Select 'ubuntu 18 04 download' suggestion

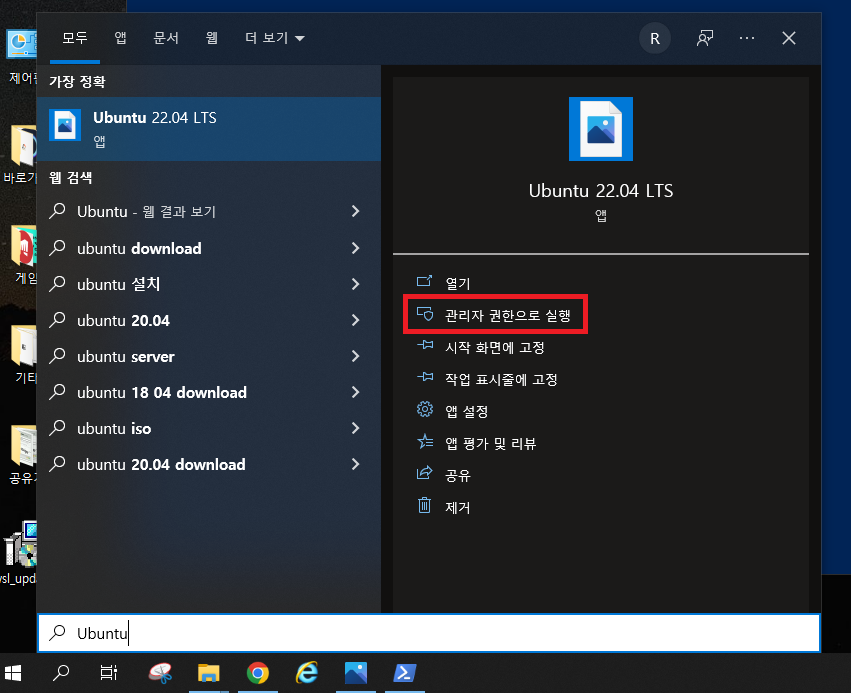pyautogui.click(x=209, y=392)
